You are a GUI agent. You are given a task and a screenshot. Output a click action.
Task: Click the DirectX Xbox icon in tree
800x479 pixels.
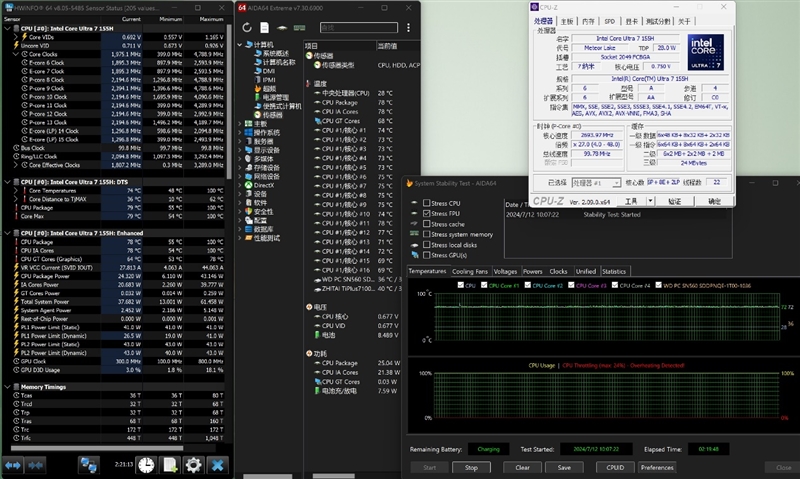click(248, 185)
